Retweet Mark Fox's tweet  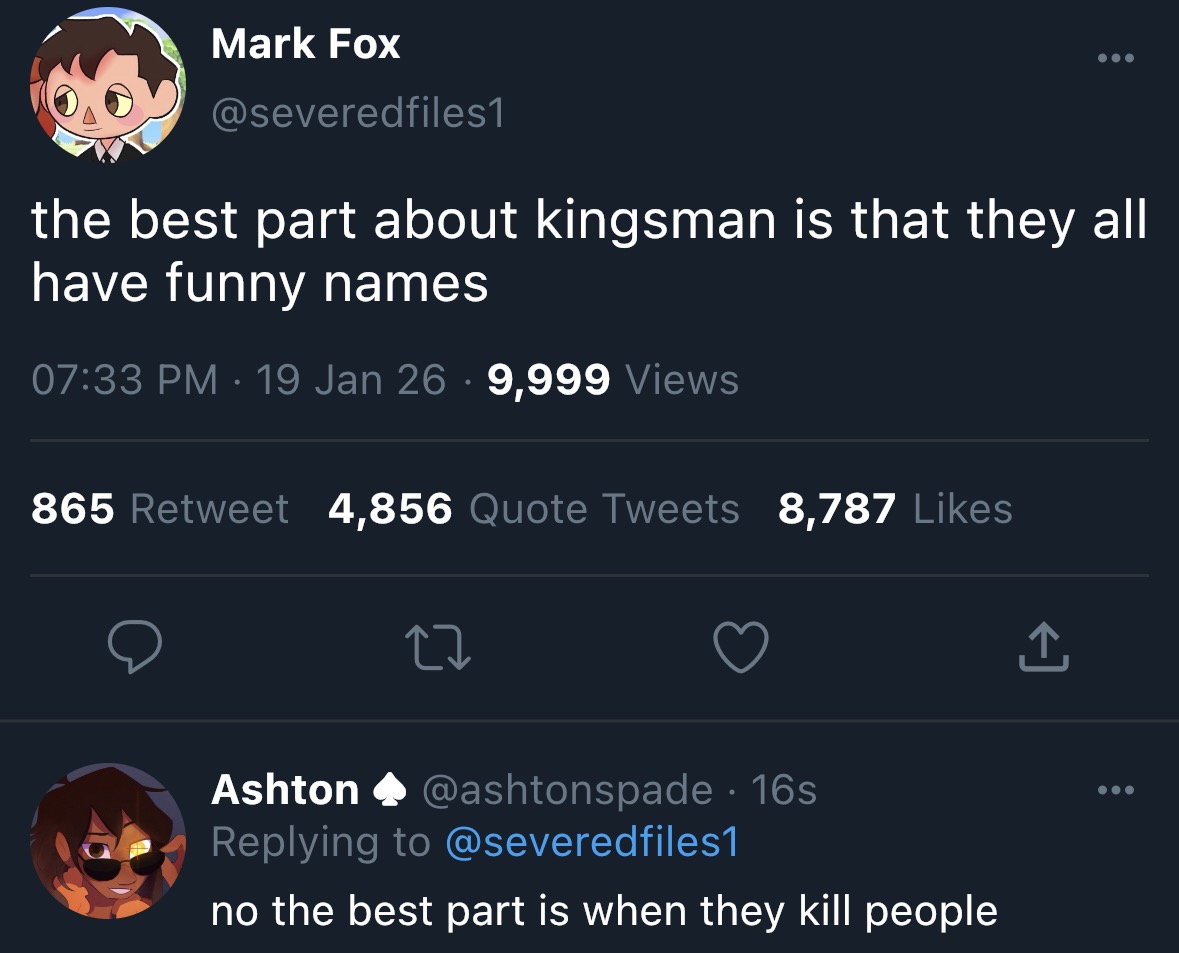(439, 647)
